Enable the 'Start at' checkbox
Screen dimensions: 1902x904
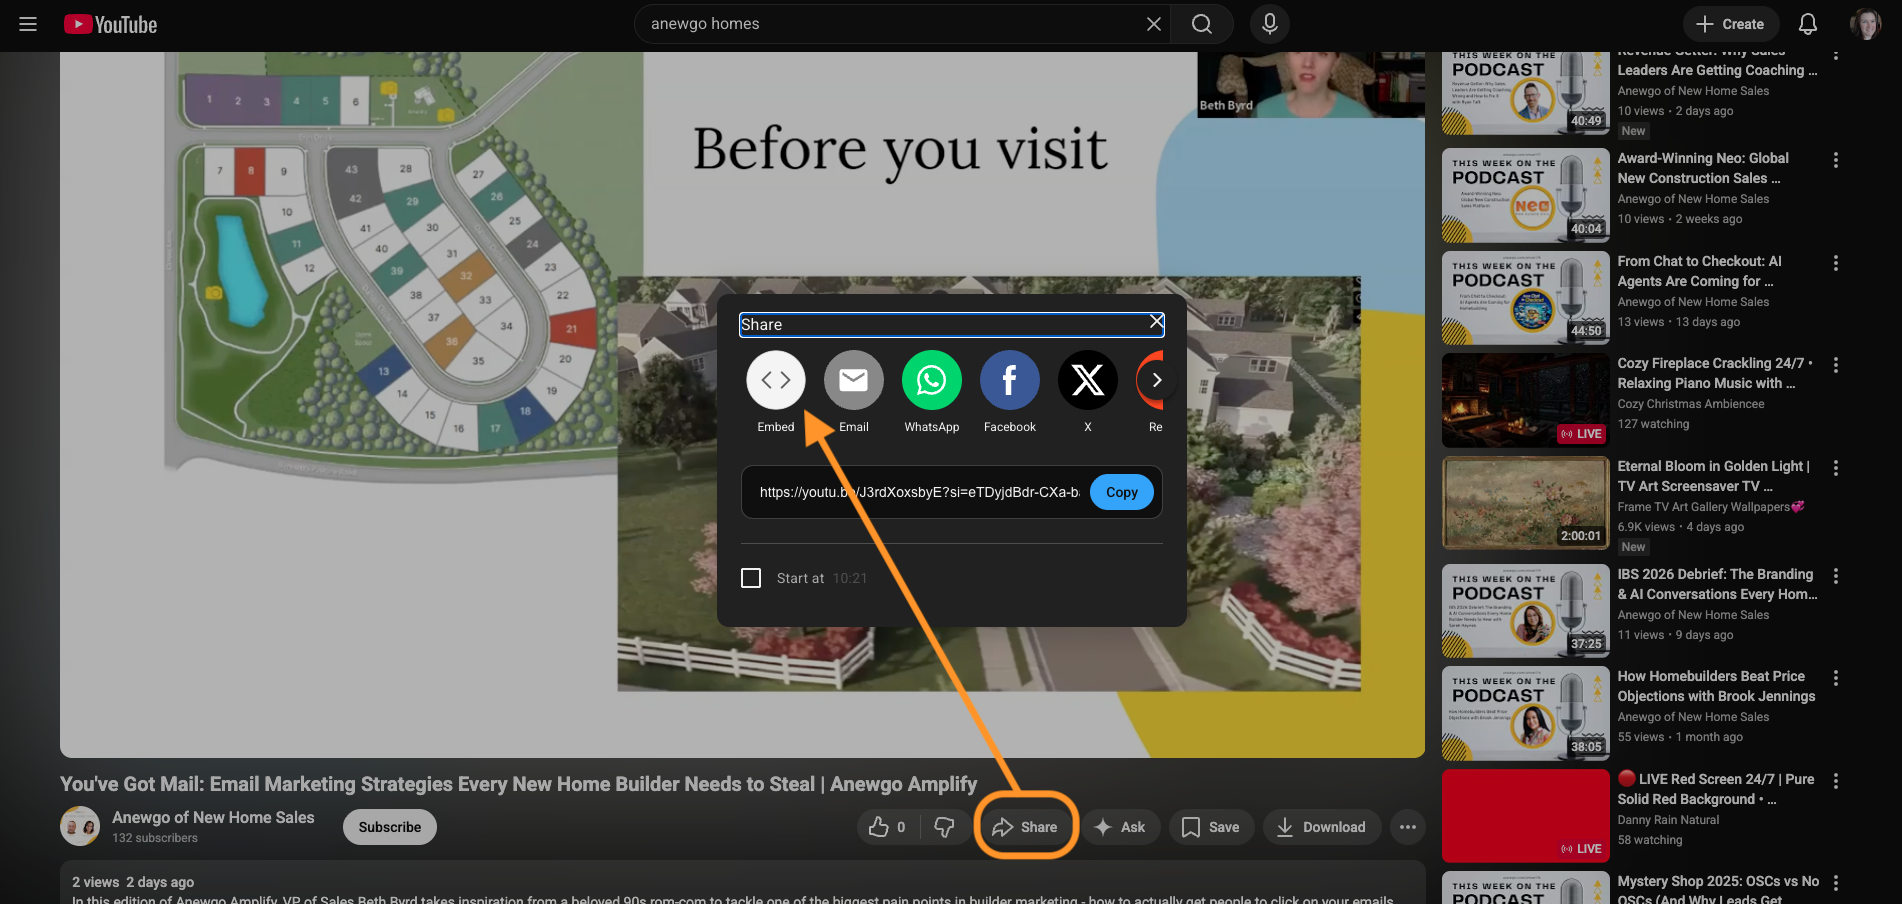751,578
